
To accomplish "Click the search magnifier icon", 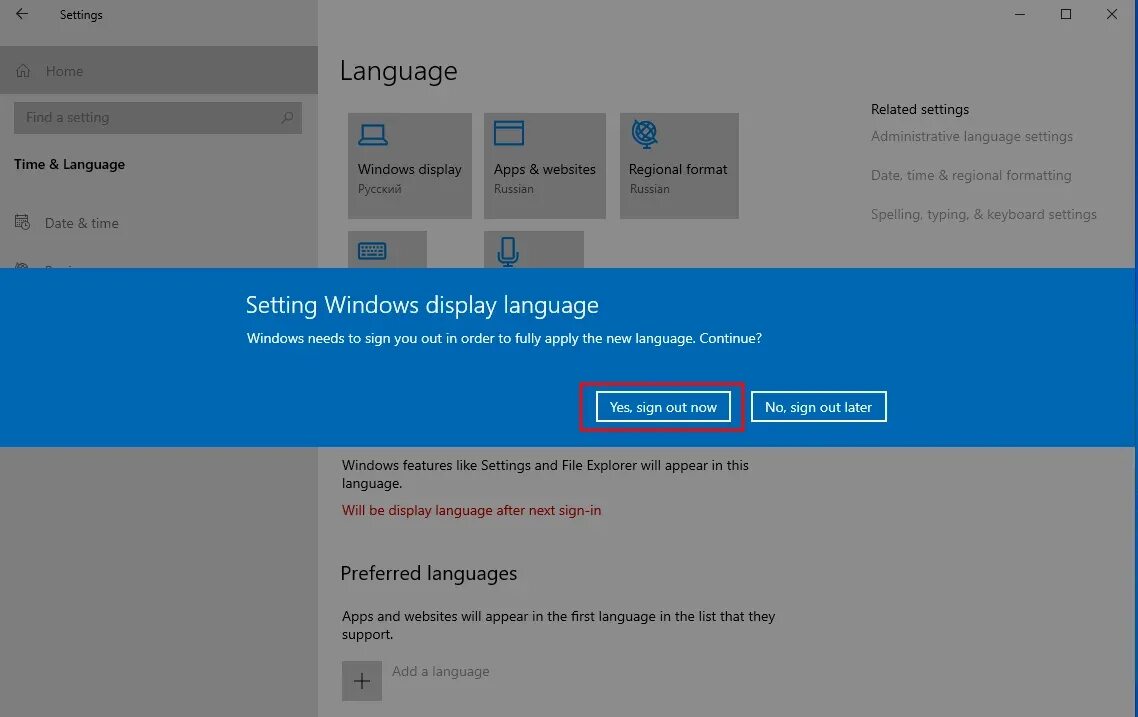I will pyautogui.click(x=287, y=118).
